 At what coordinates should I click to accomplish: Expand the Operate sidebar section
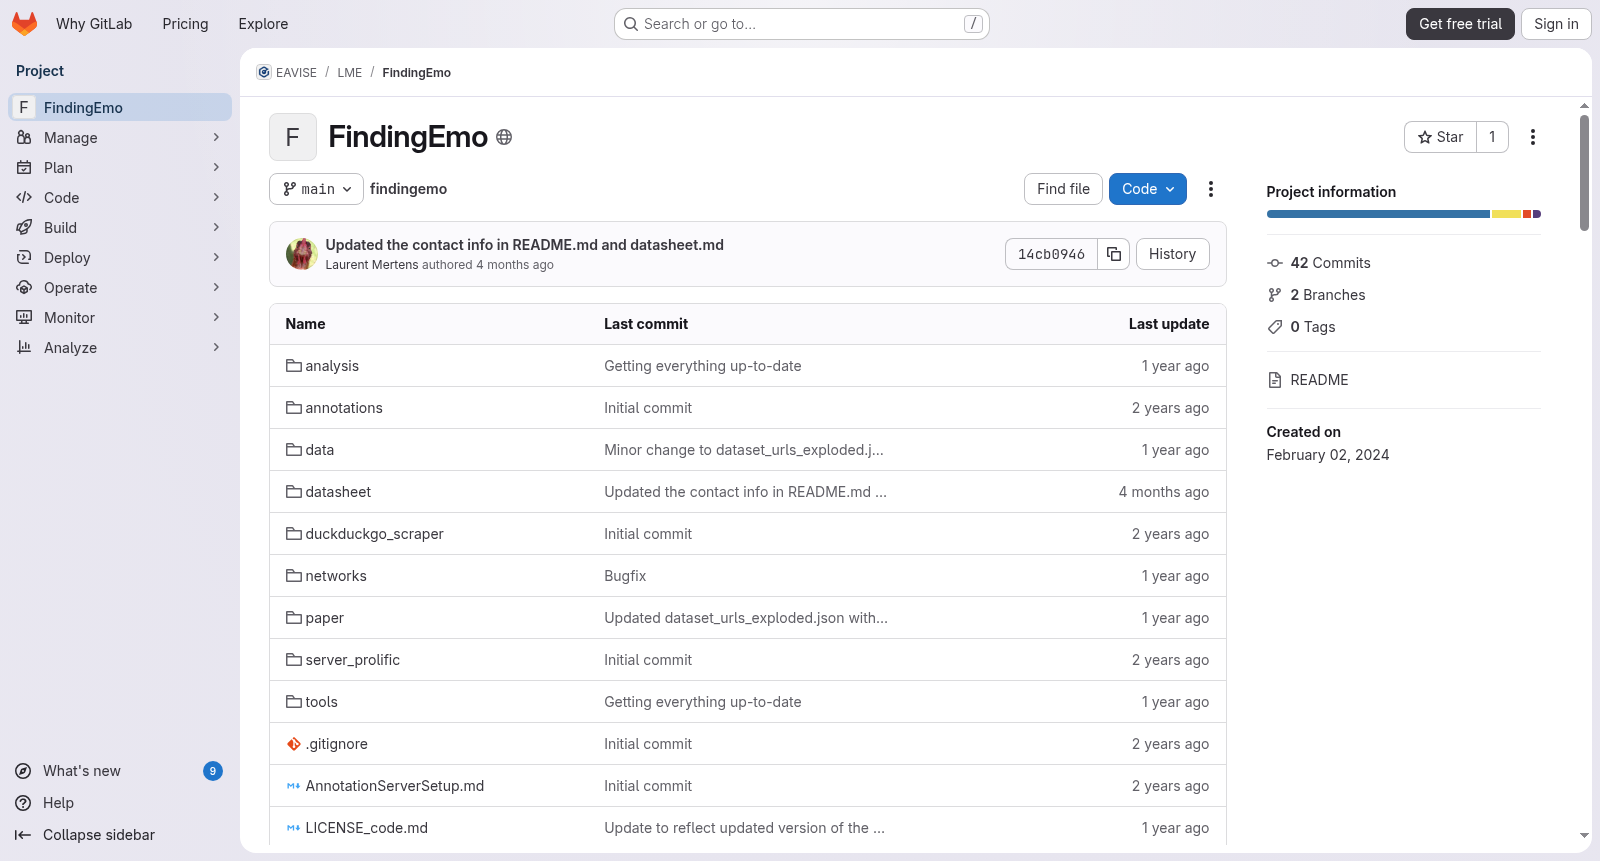pos(120,288)
